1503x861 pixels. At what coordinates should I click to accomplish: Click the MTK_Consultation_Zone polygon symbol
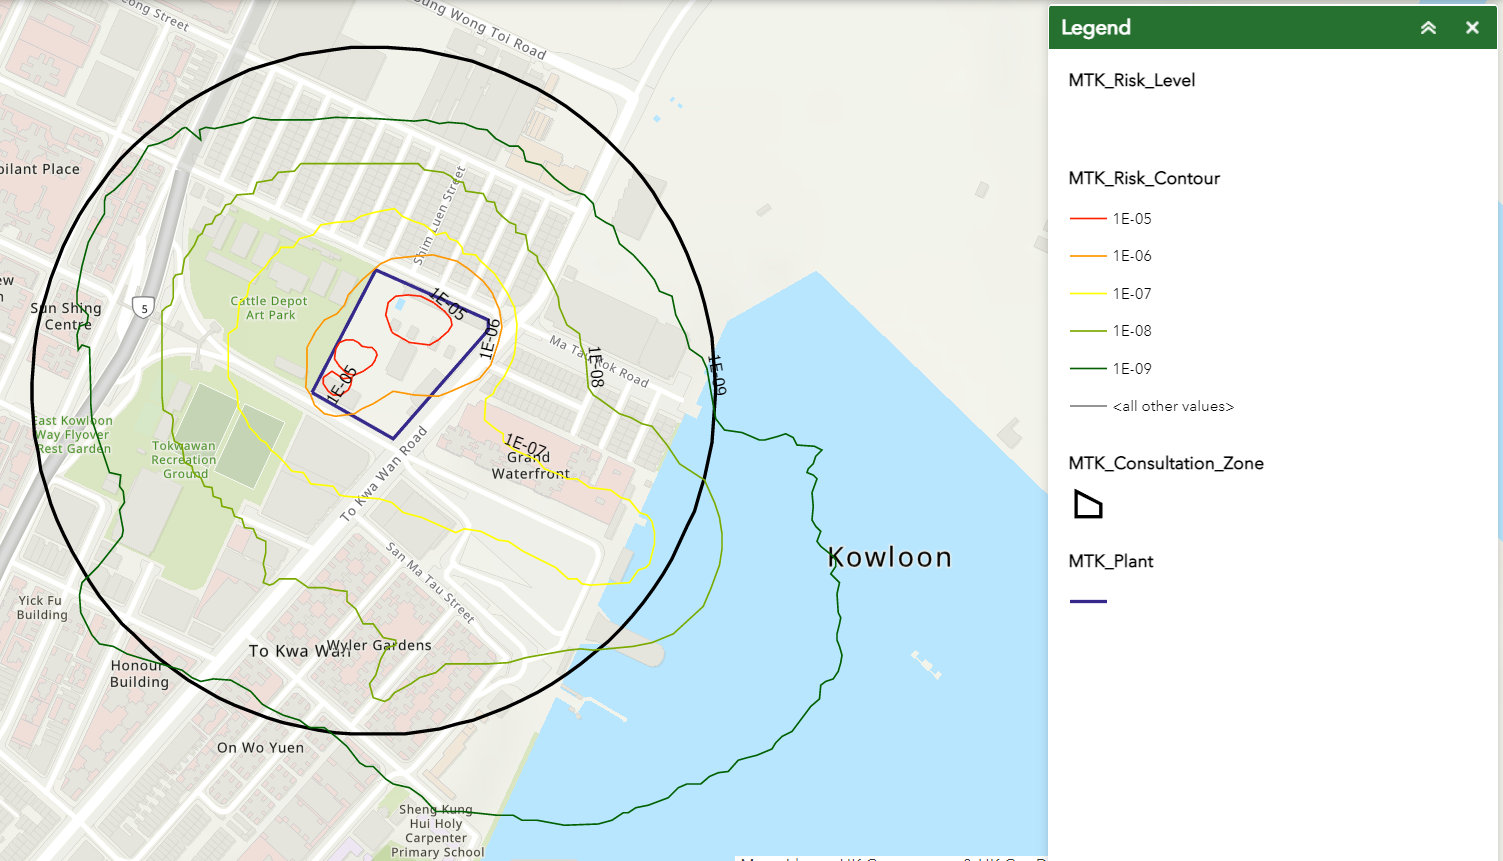point(1087,504)
